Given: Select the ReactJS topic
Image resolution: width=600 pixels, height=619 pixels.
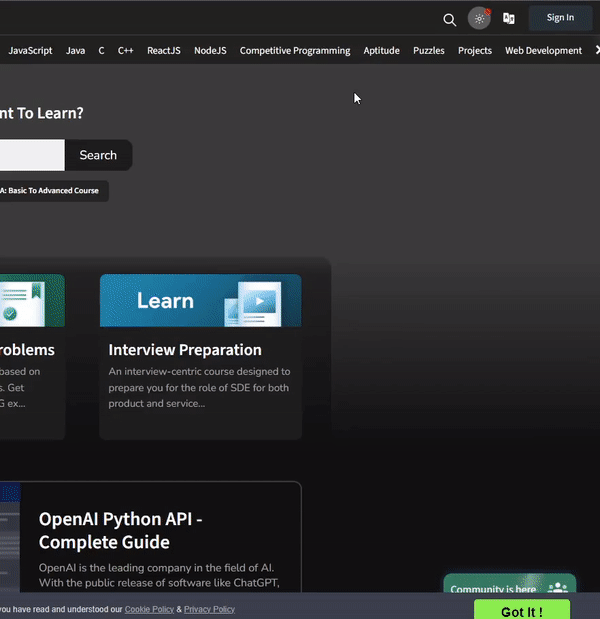Looking at the screenshot, I should 164,50.
